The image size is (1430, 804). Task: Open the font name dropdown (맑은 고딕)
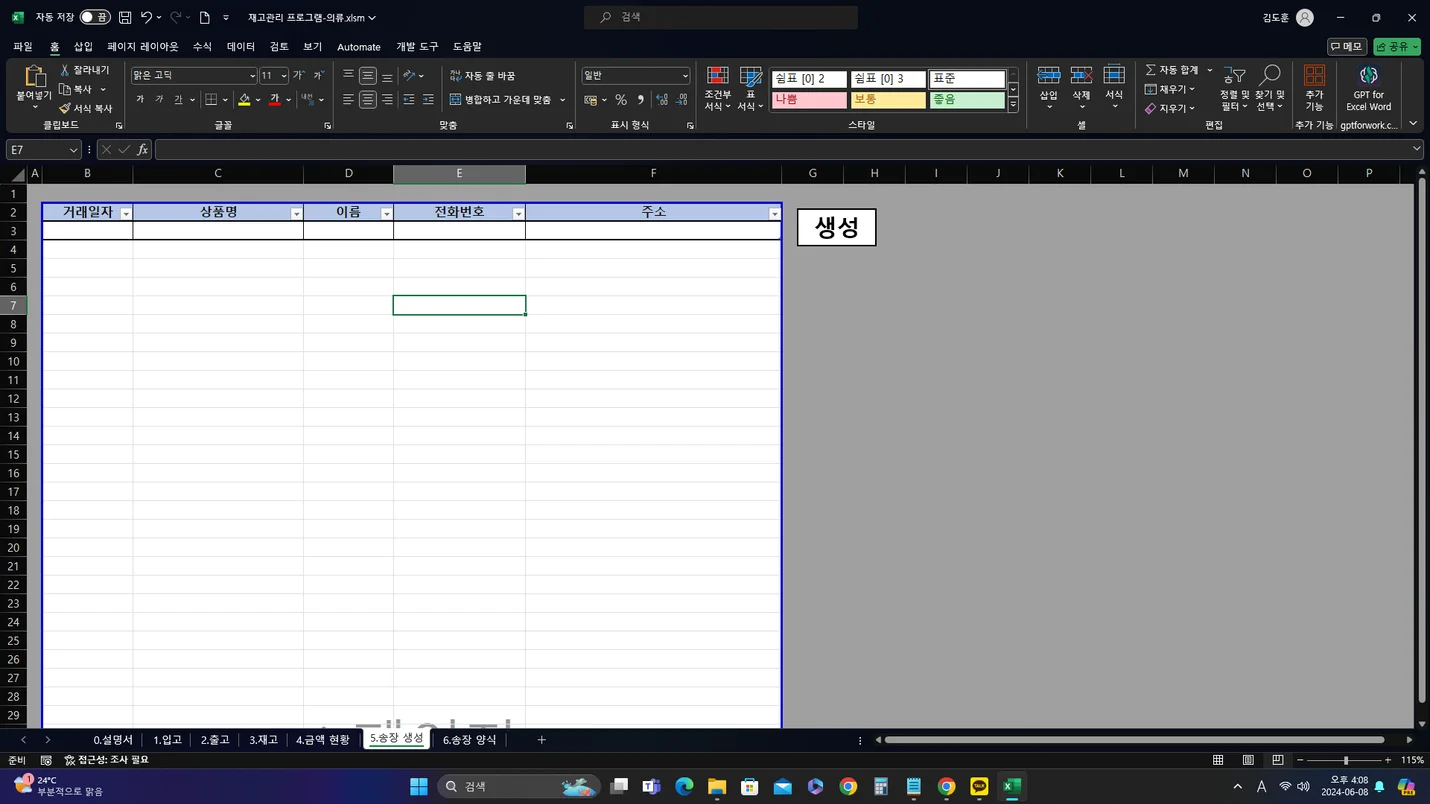click(x=252, y=76)
